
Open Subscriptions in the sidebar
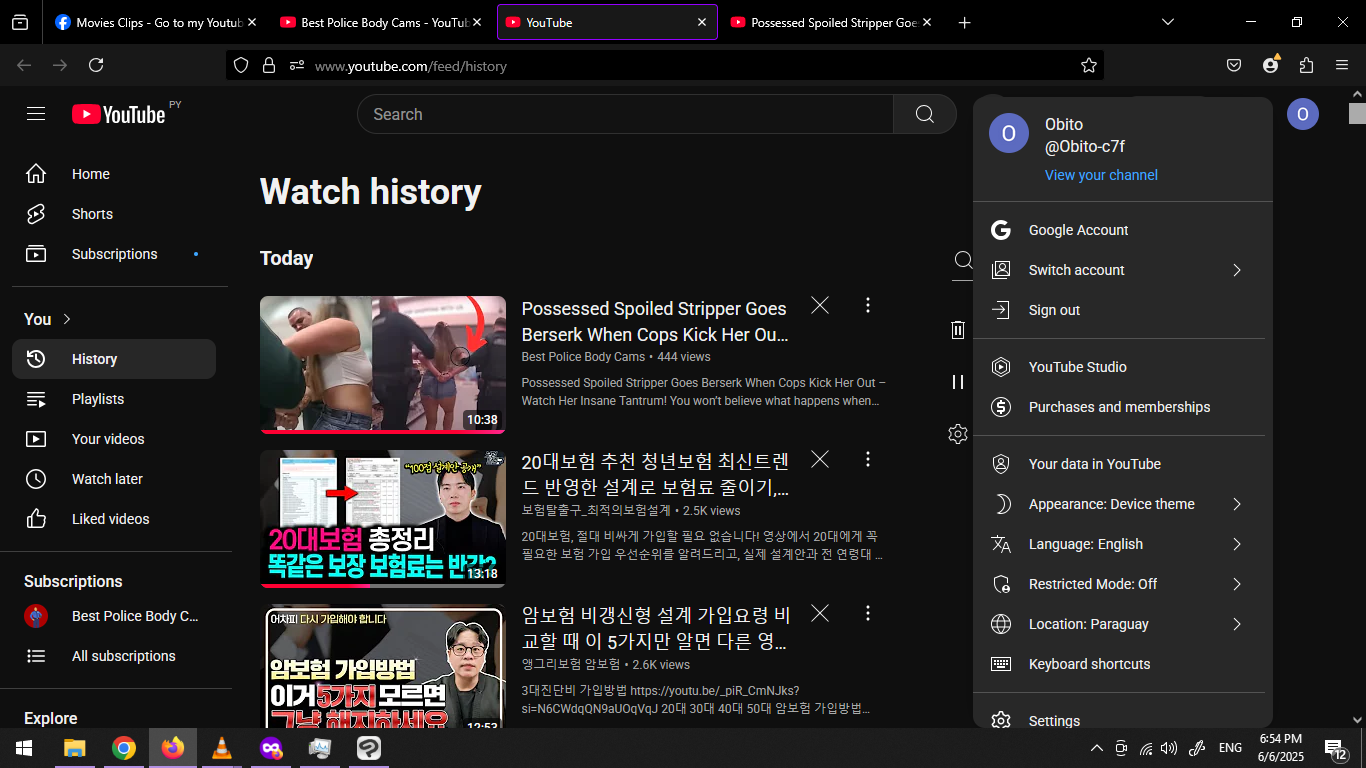[114, 254]
